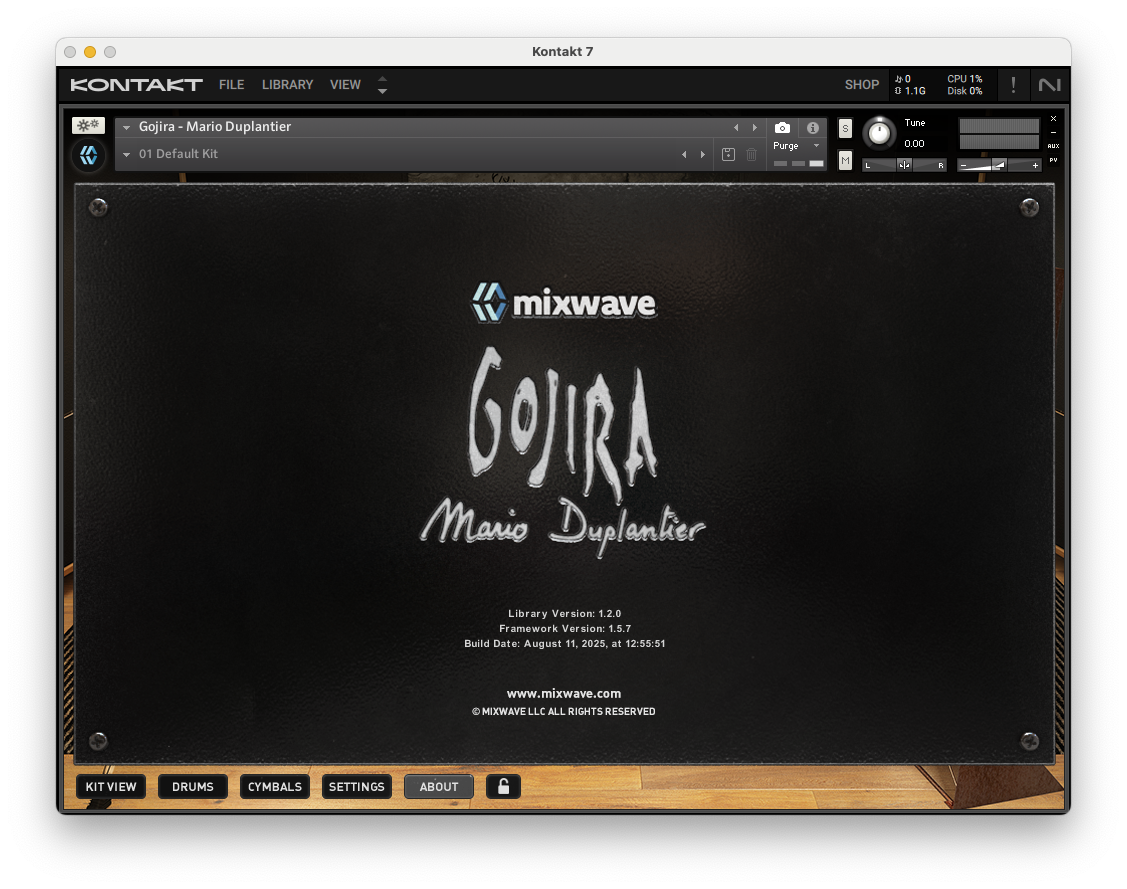Open the instrument info icon
1127x889 pixels.
tap(812, 128)
